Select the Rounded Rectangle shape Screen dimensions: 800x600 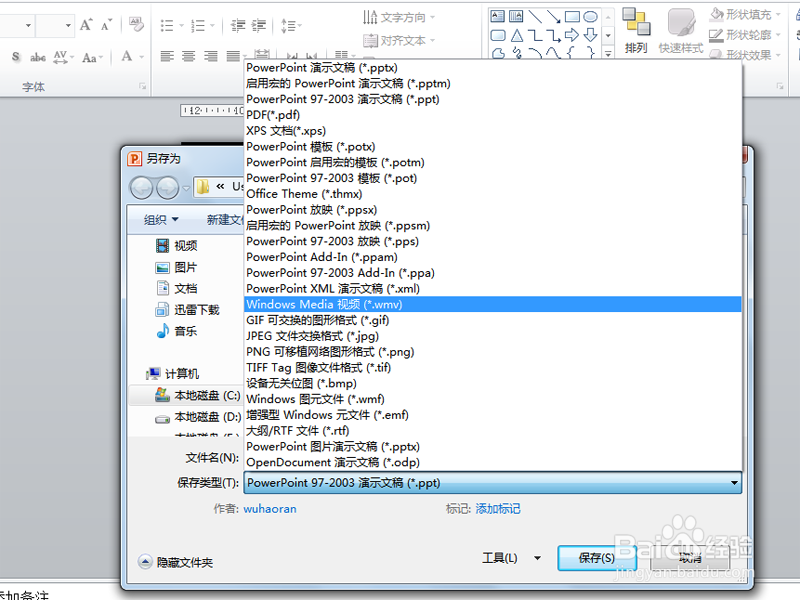coord(497,35)
